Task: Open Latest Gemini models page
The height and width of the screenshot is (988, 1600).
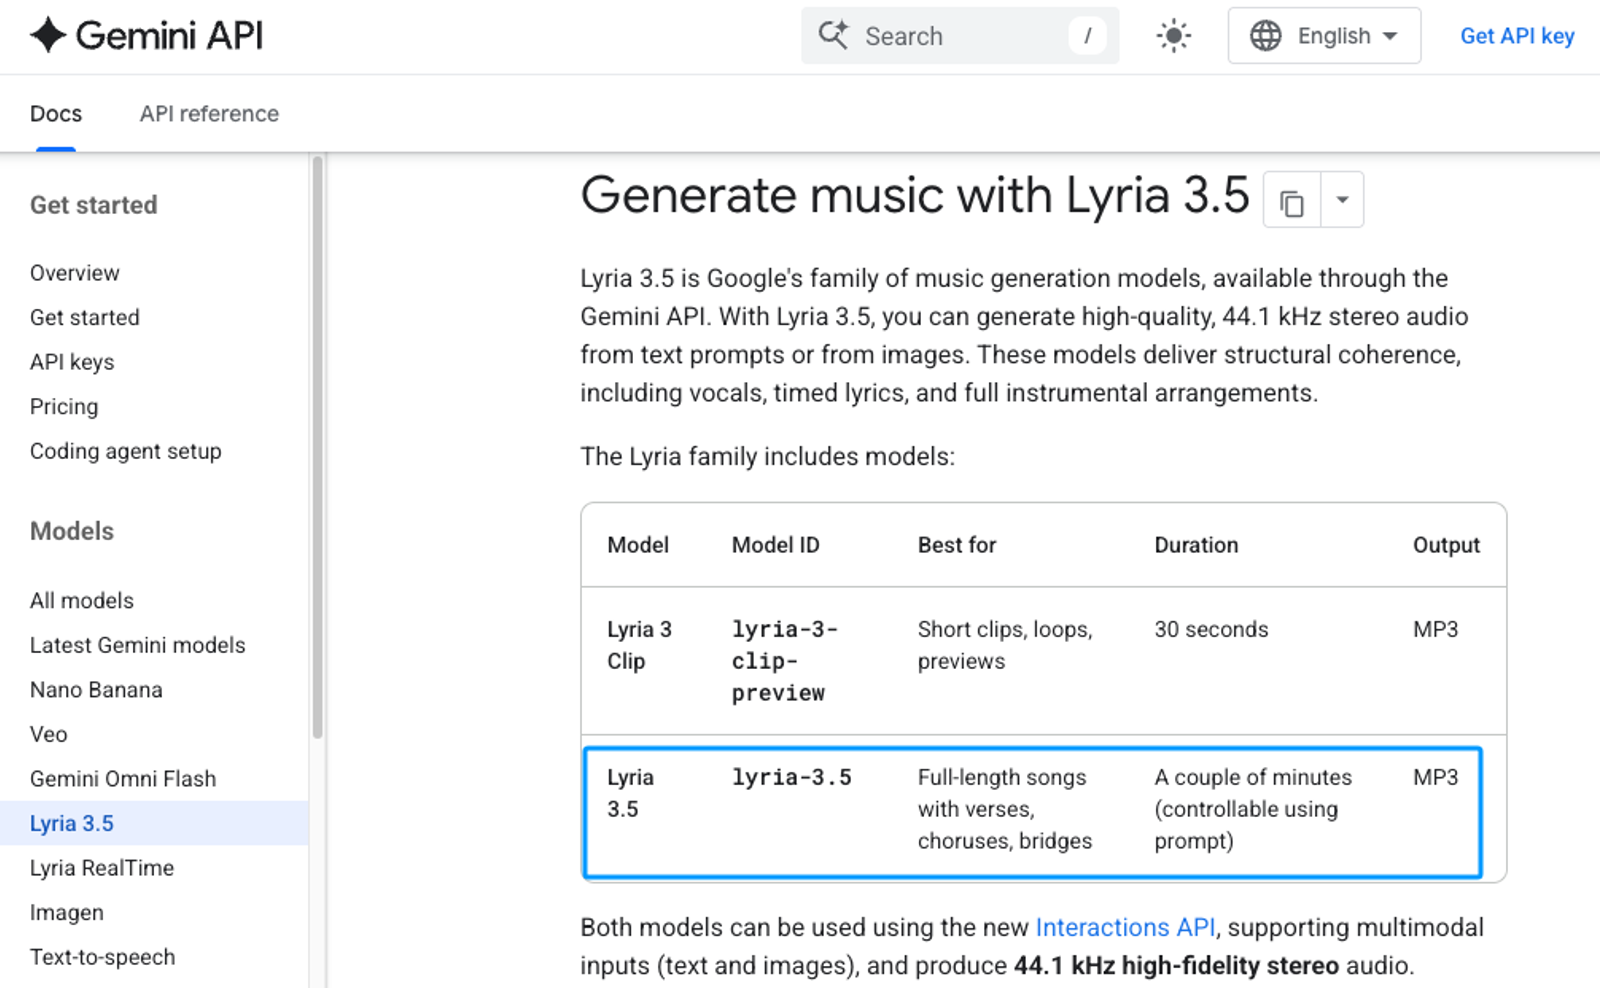Action: click(138, 646)
